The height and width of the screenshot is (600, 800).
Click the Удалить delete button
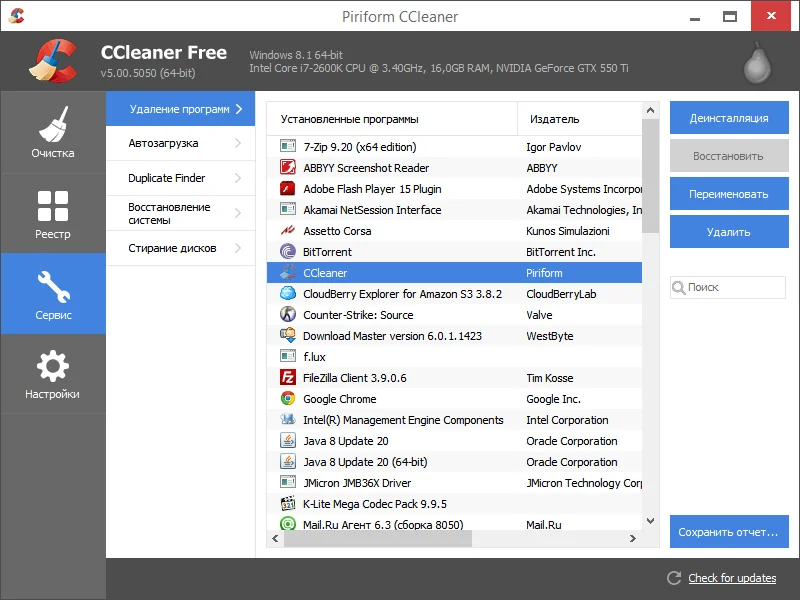point(729,232)
